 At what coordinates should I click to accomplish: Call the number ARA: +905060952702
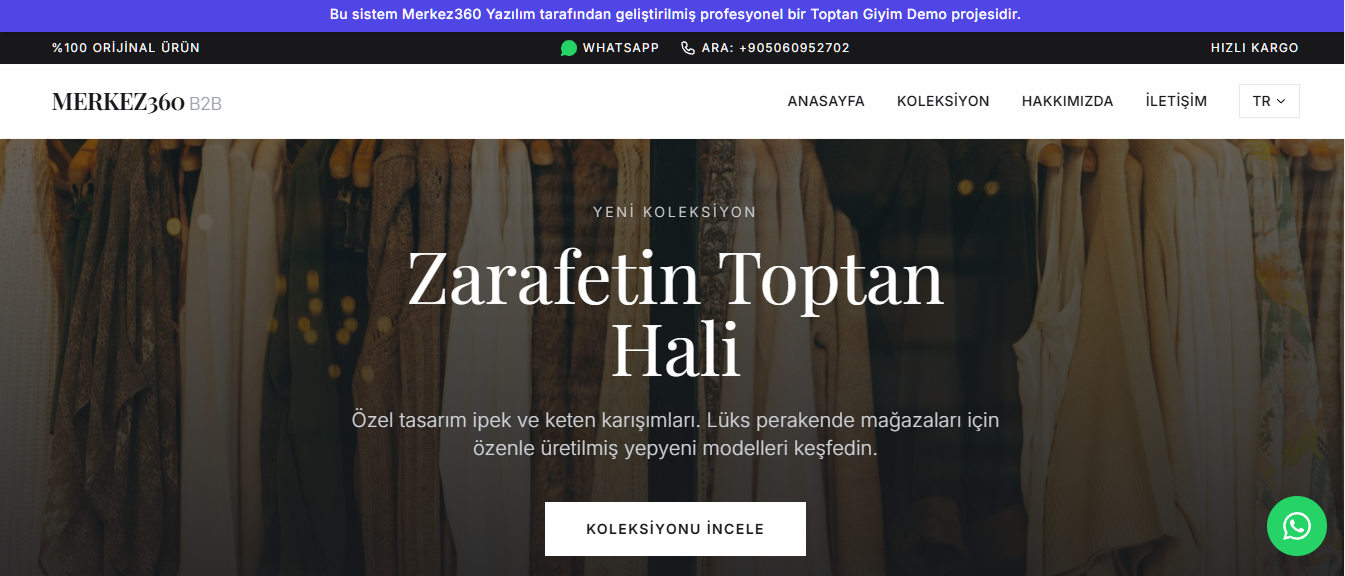pos(765,48)
